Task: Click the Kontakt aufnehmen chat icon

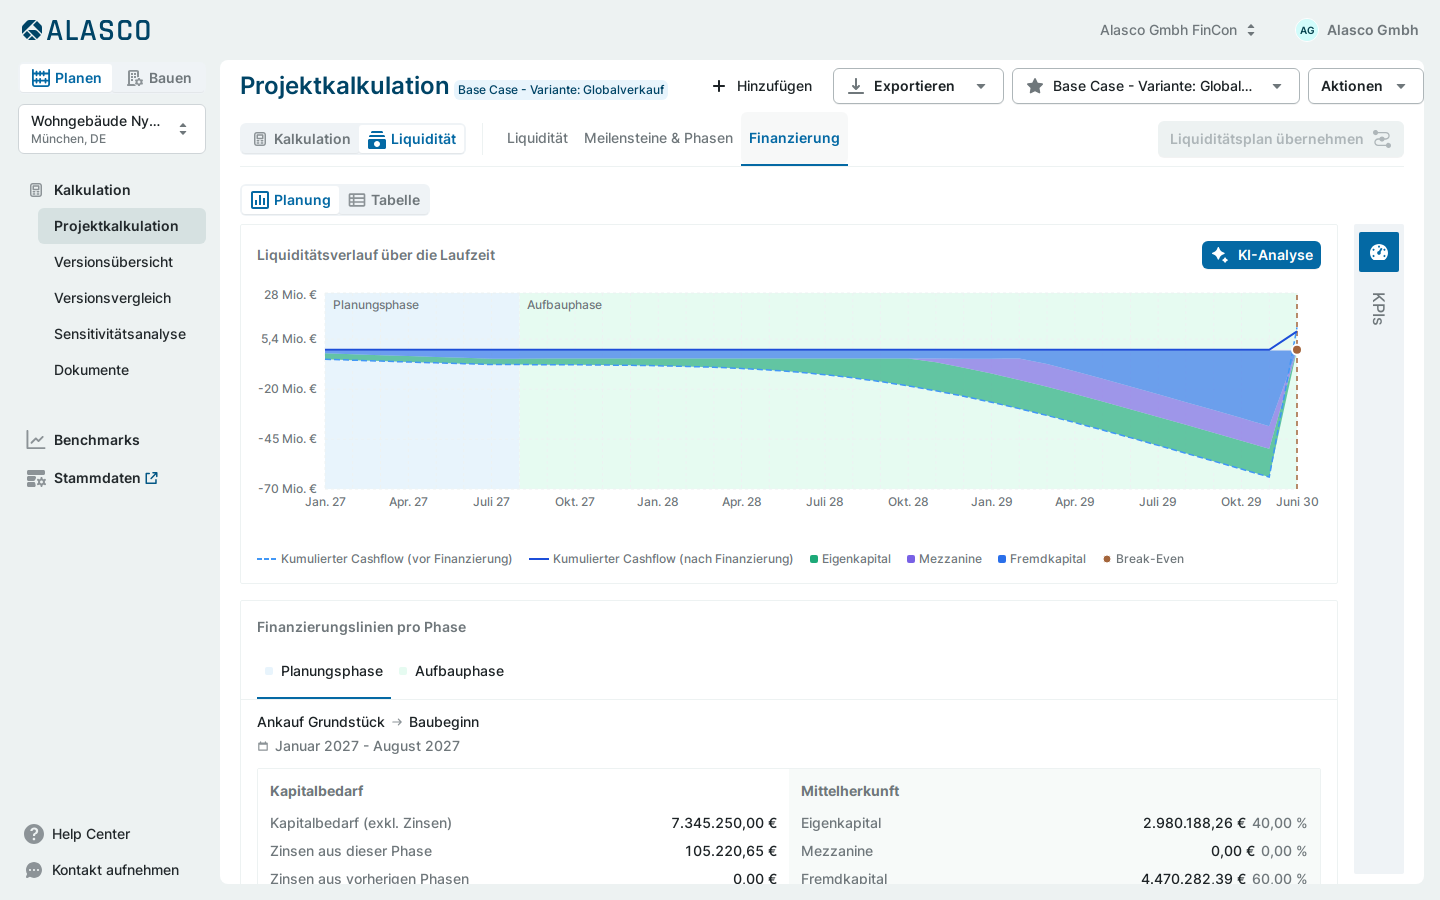Action: click(34, 870)
